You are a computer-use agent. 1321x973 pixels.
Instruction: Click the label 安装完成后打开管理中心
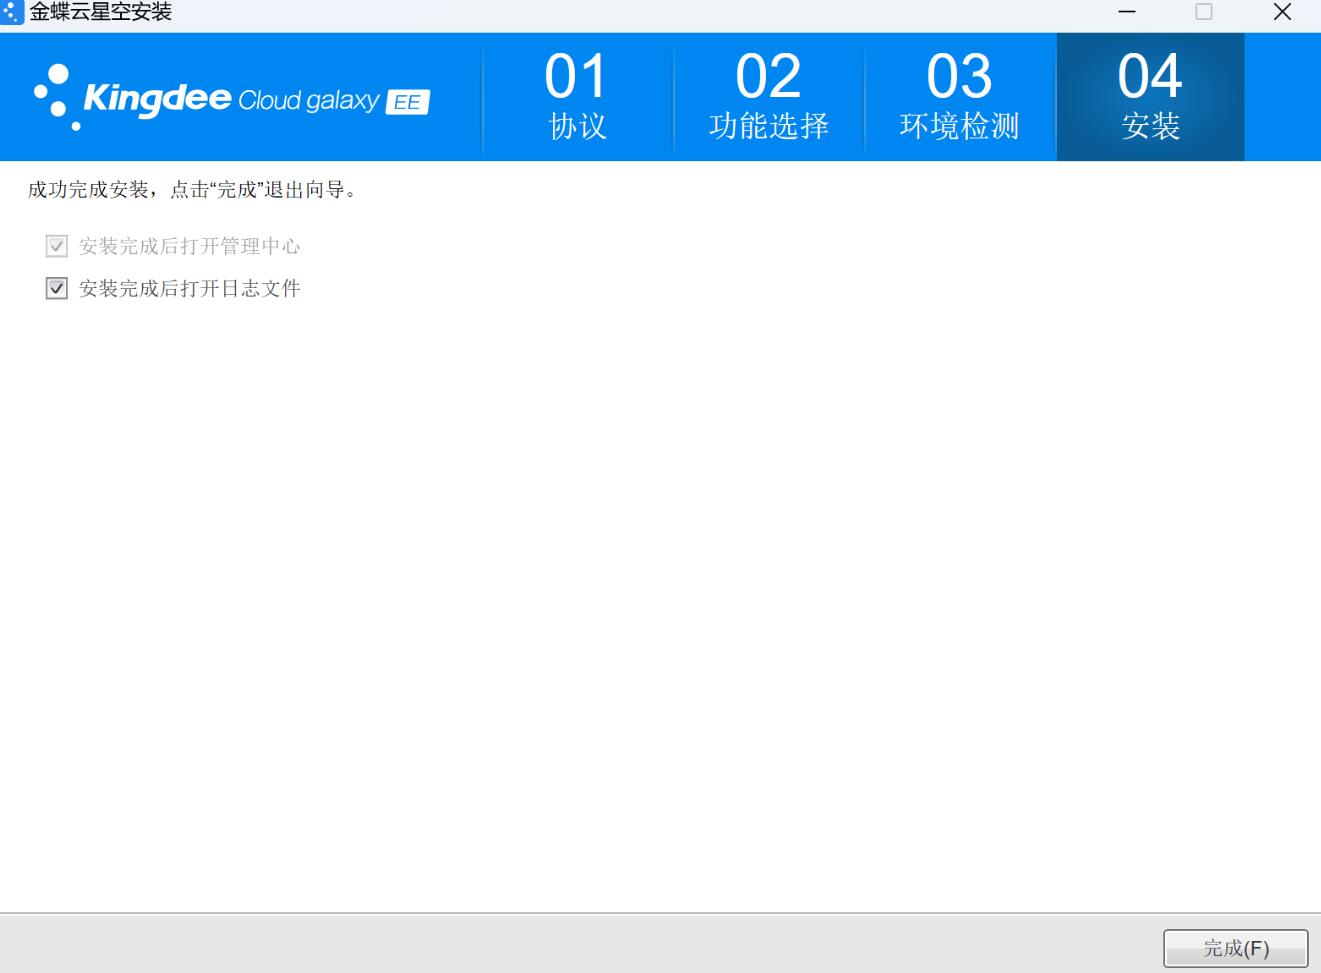coord(190,246)
